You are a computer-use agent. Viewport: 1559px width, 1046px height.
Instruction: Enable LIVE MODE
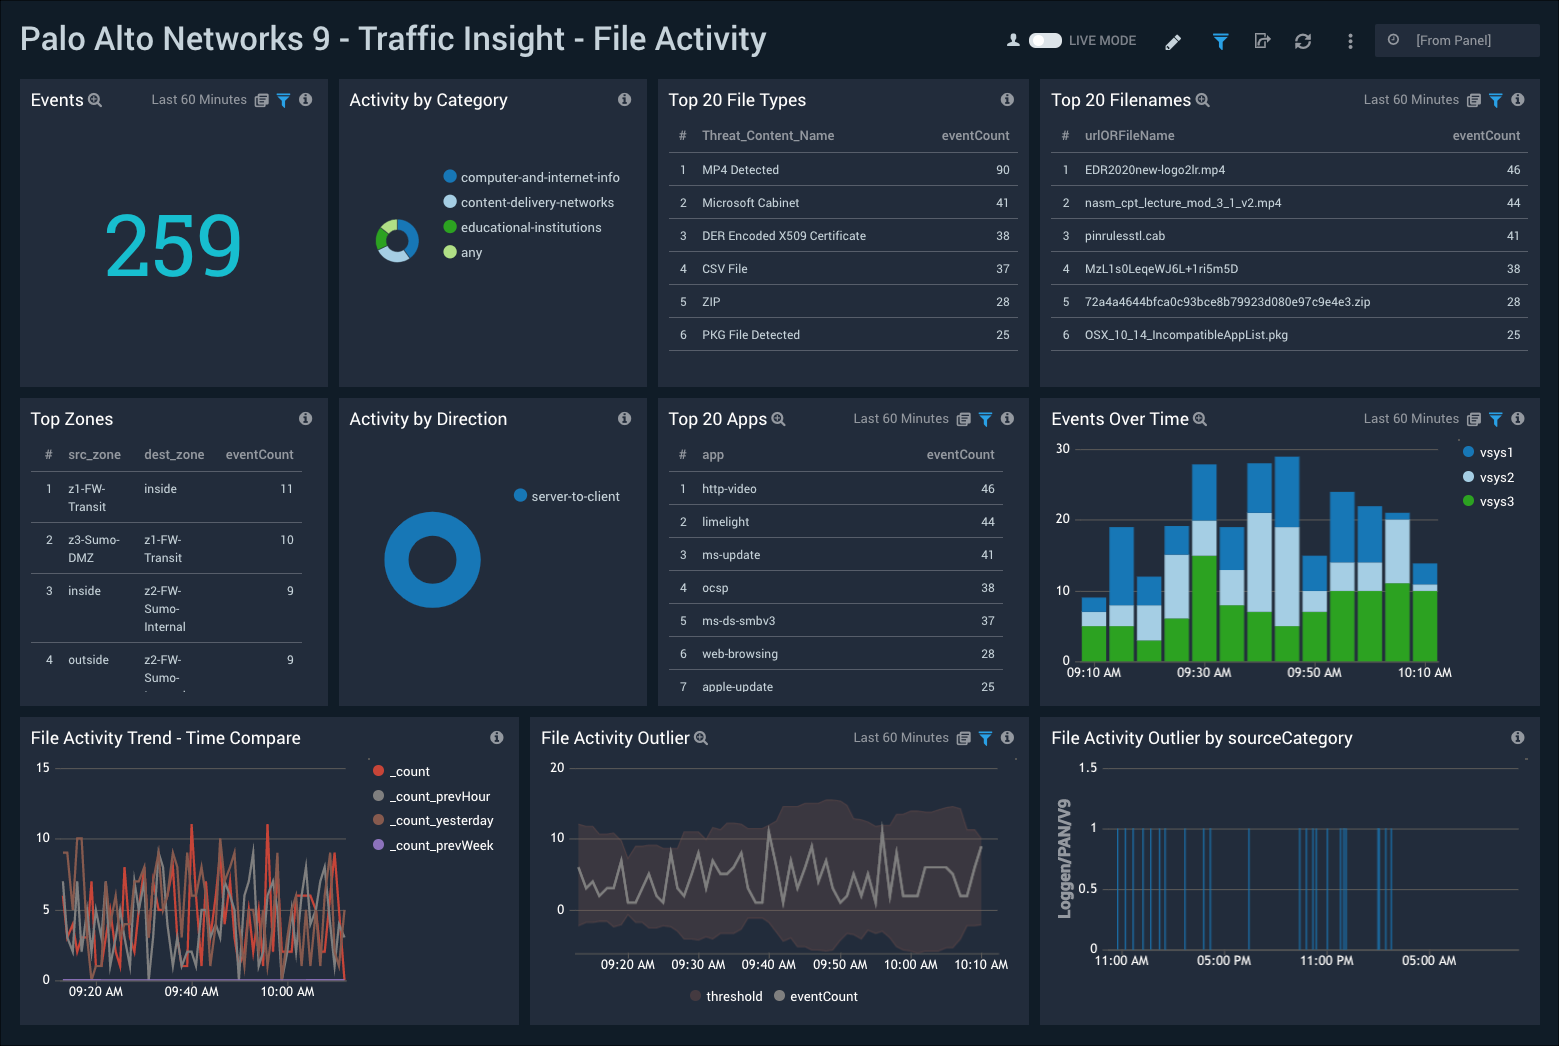(x=1046, y=40)
